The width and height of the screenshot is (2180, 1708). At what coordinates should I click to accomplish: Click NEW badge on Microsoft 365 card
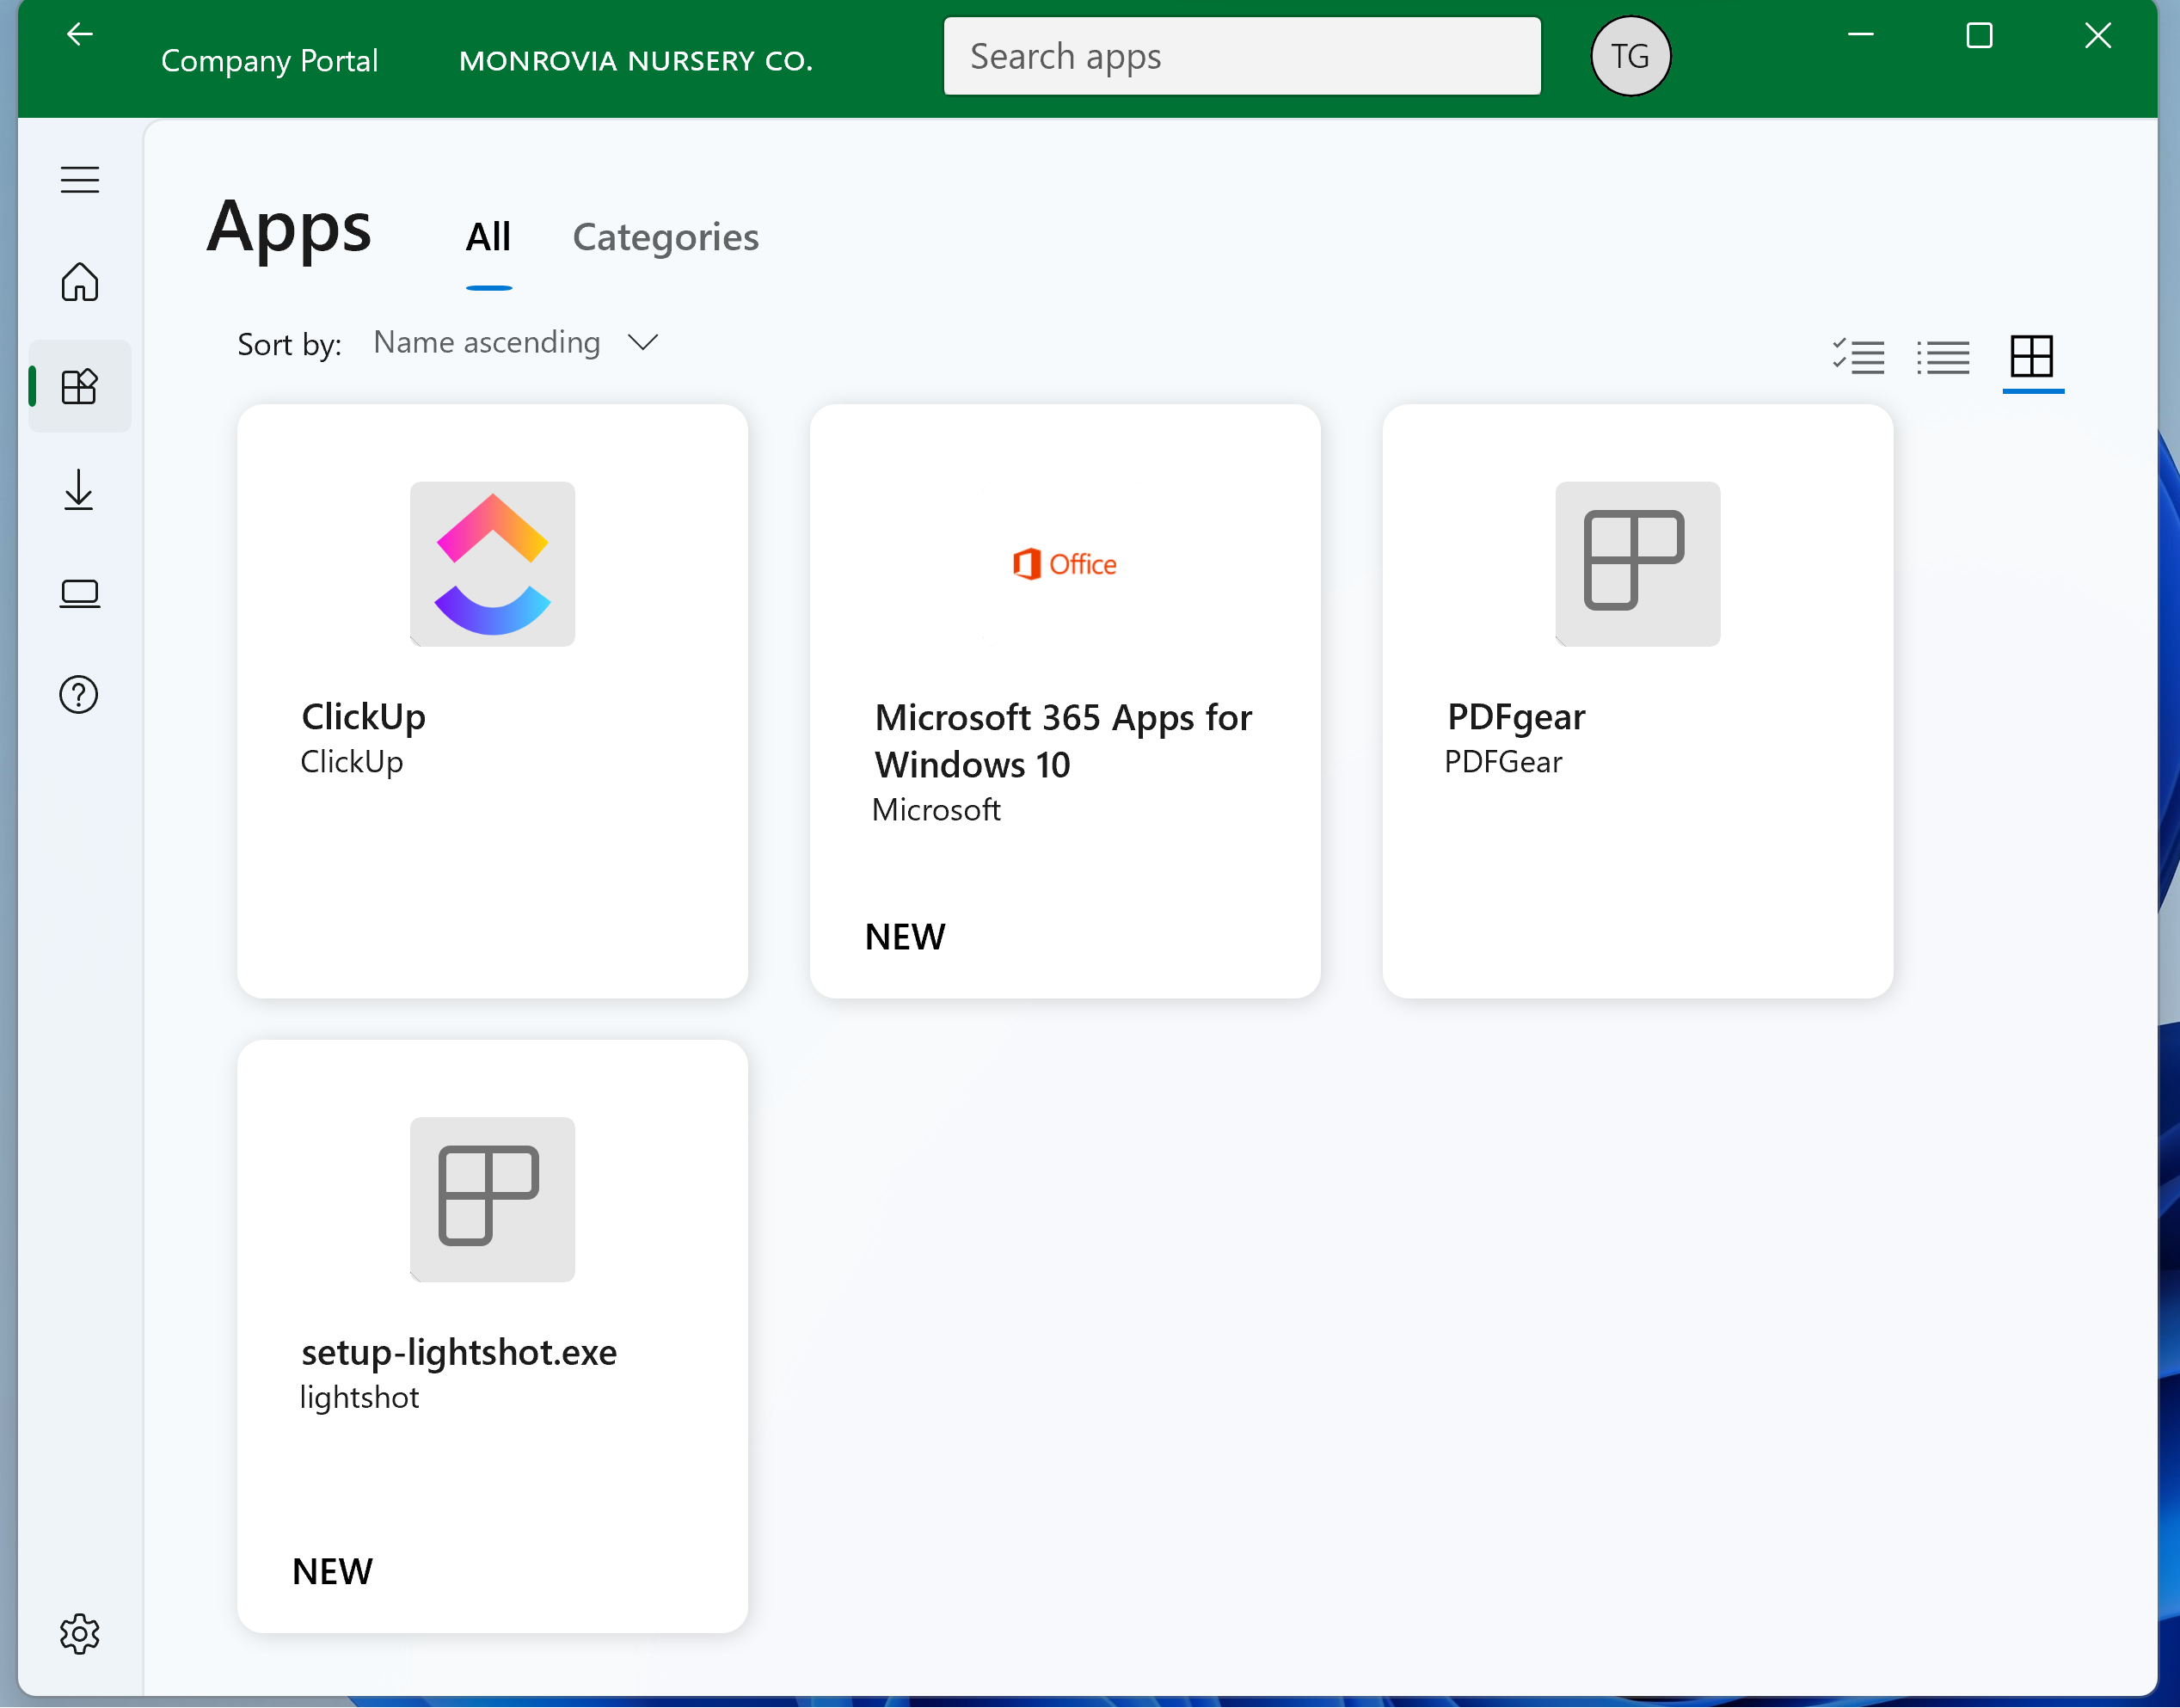point(905,937)
